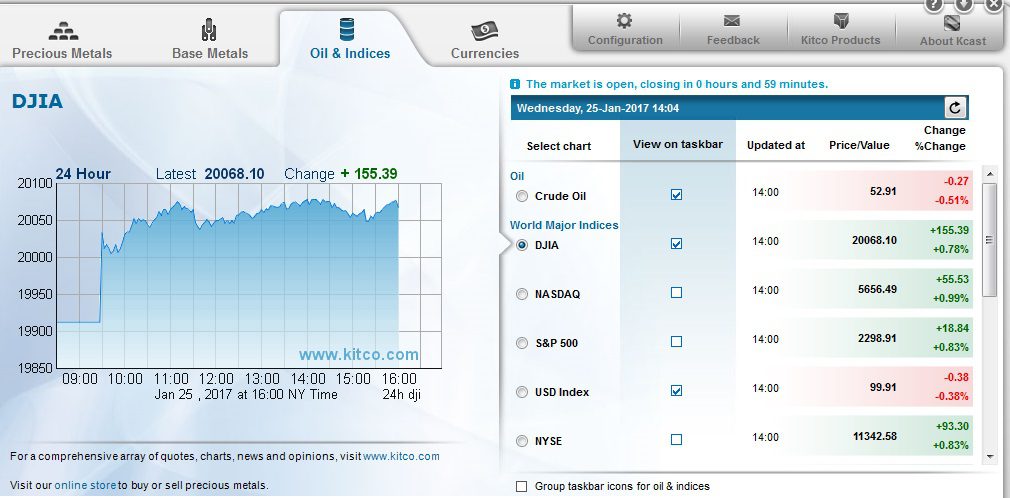Click the DJIA 24 Hour chart

(x=249, y=276)
